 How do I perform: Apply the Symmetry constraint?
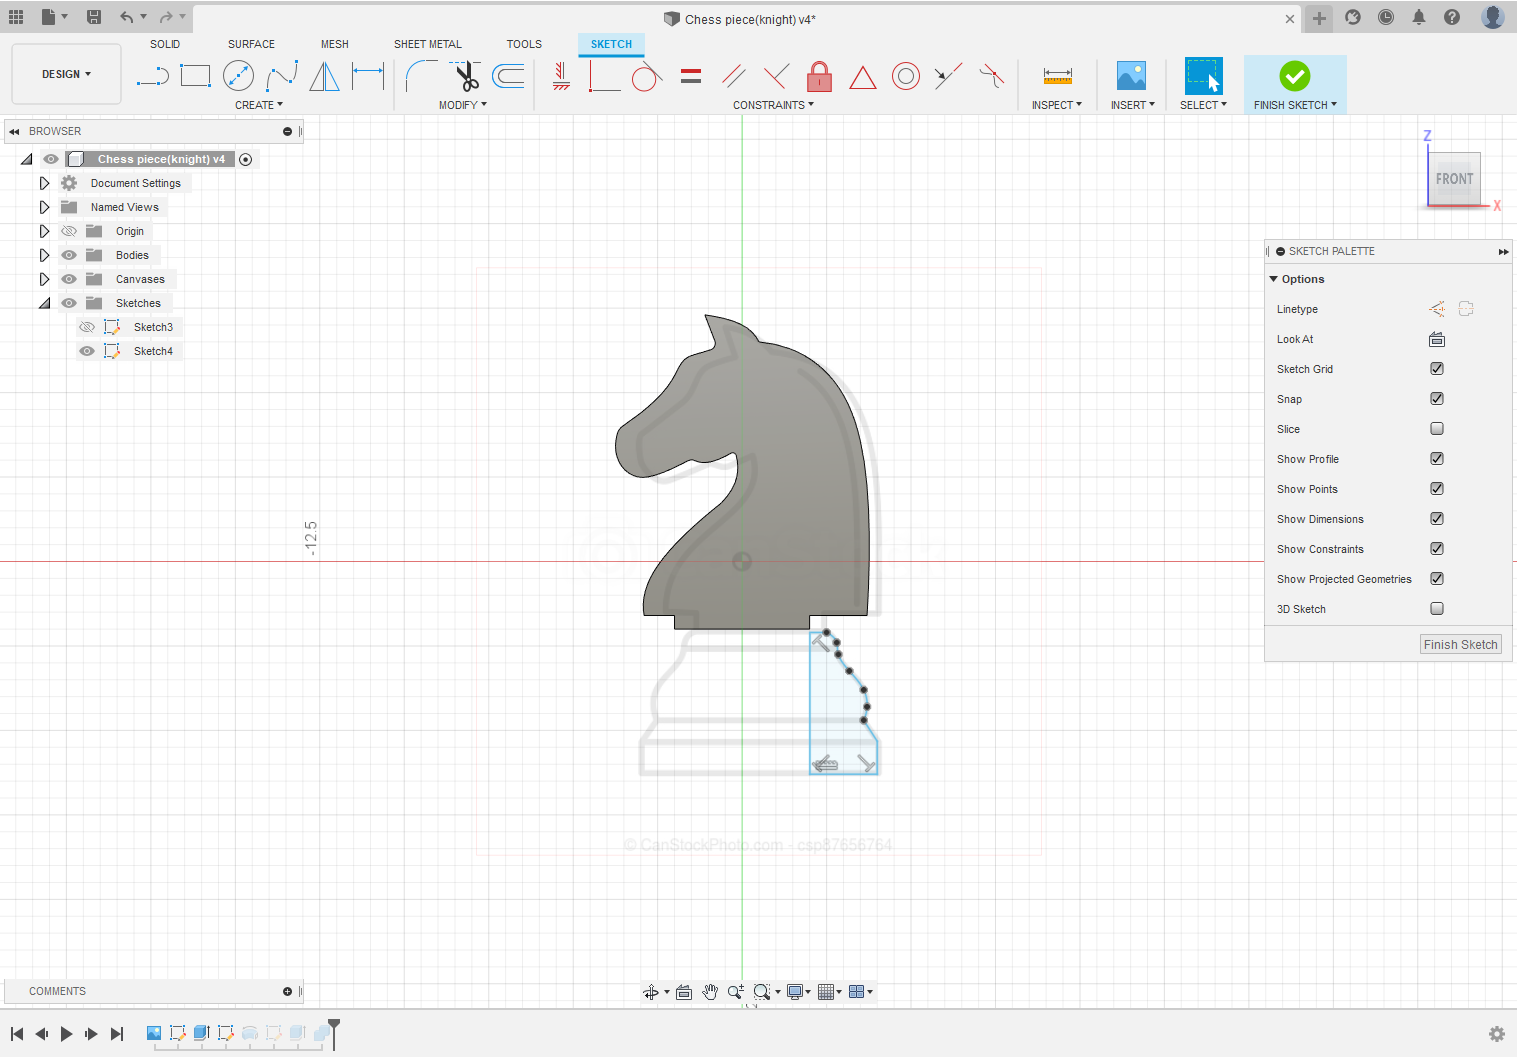[991, 76]
